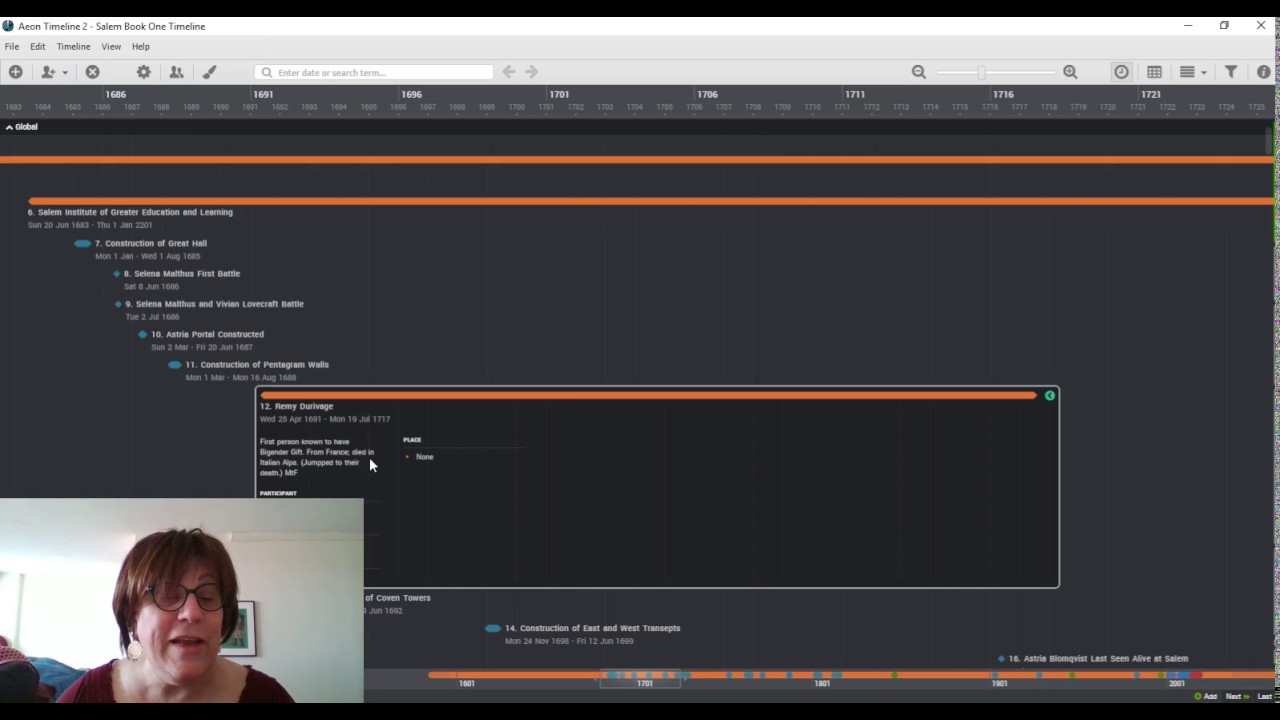Click the overview bar viewport box near 1701

(x=640, y=678)
